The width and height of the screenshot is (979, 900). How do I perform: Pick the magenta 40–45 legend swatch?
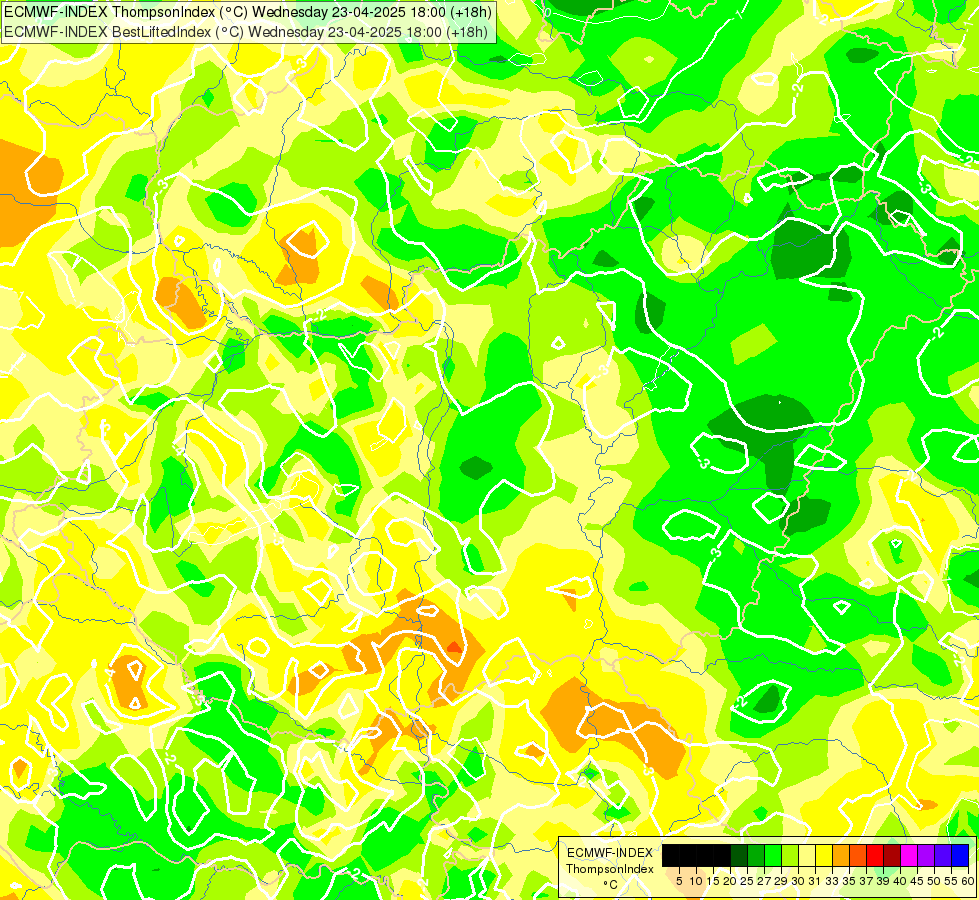909,856
